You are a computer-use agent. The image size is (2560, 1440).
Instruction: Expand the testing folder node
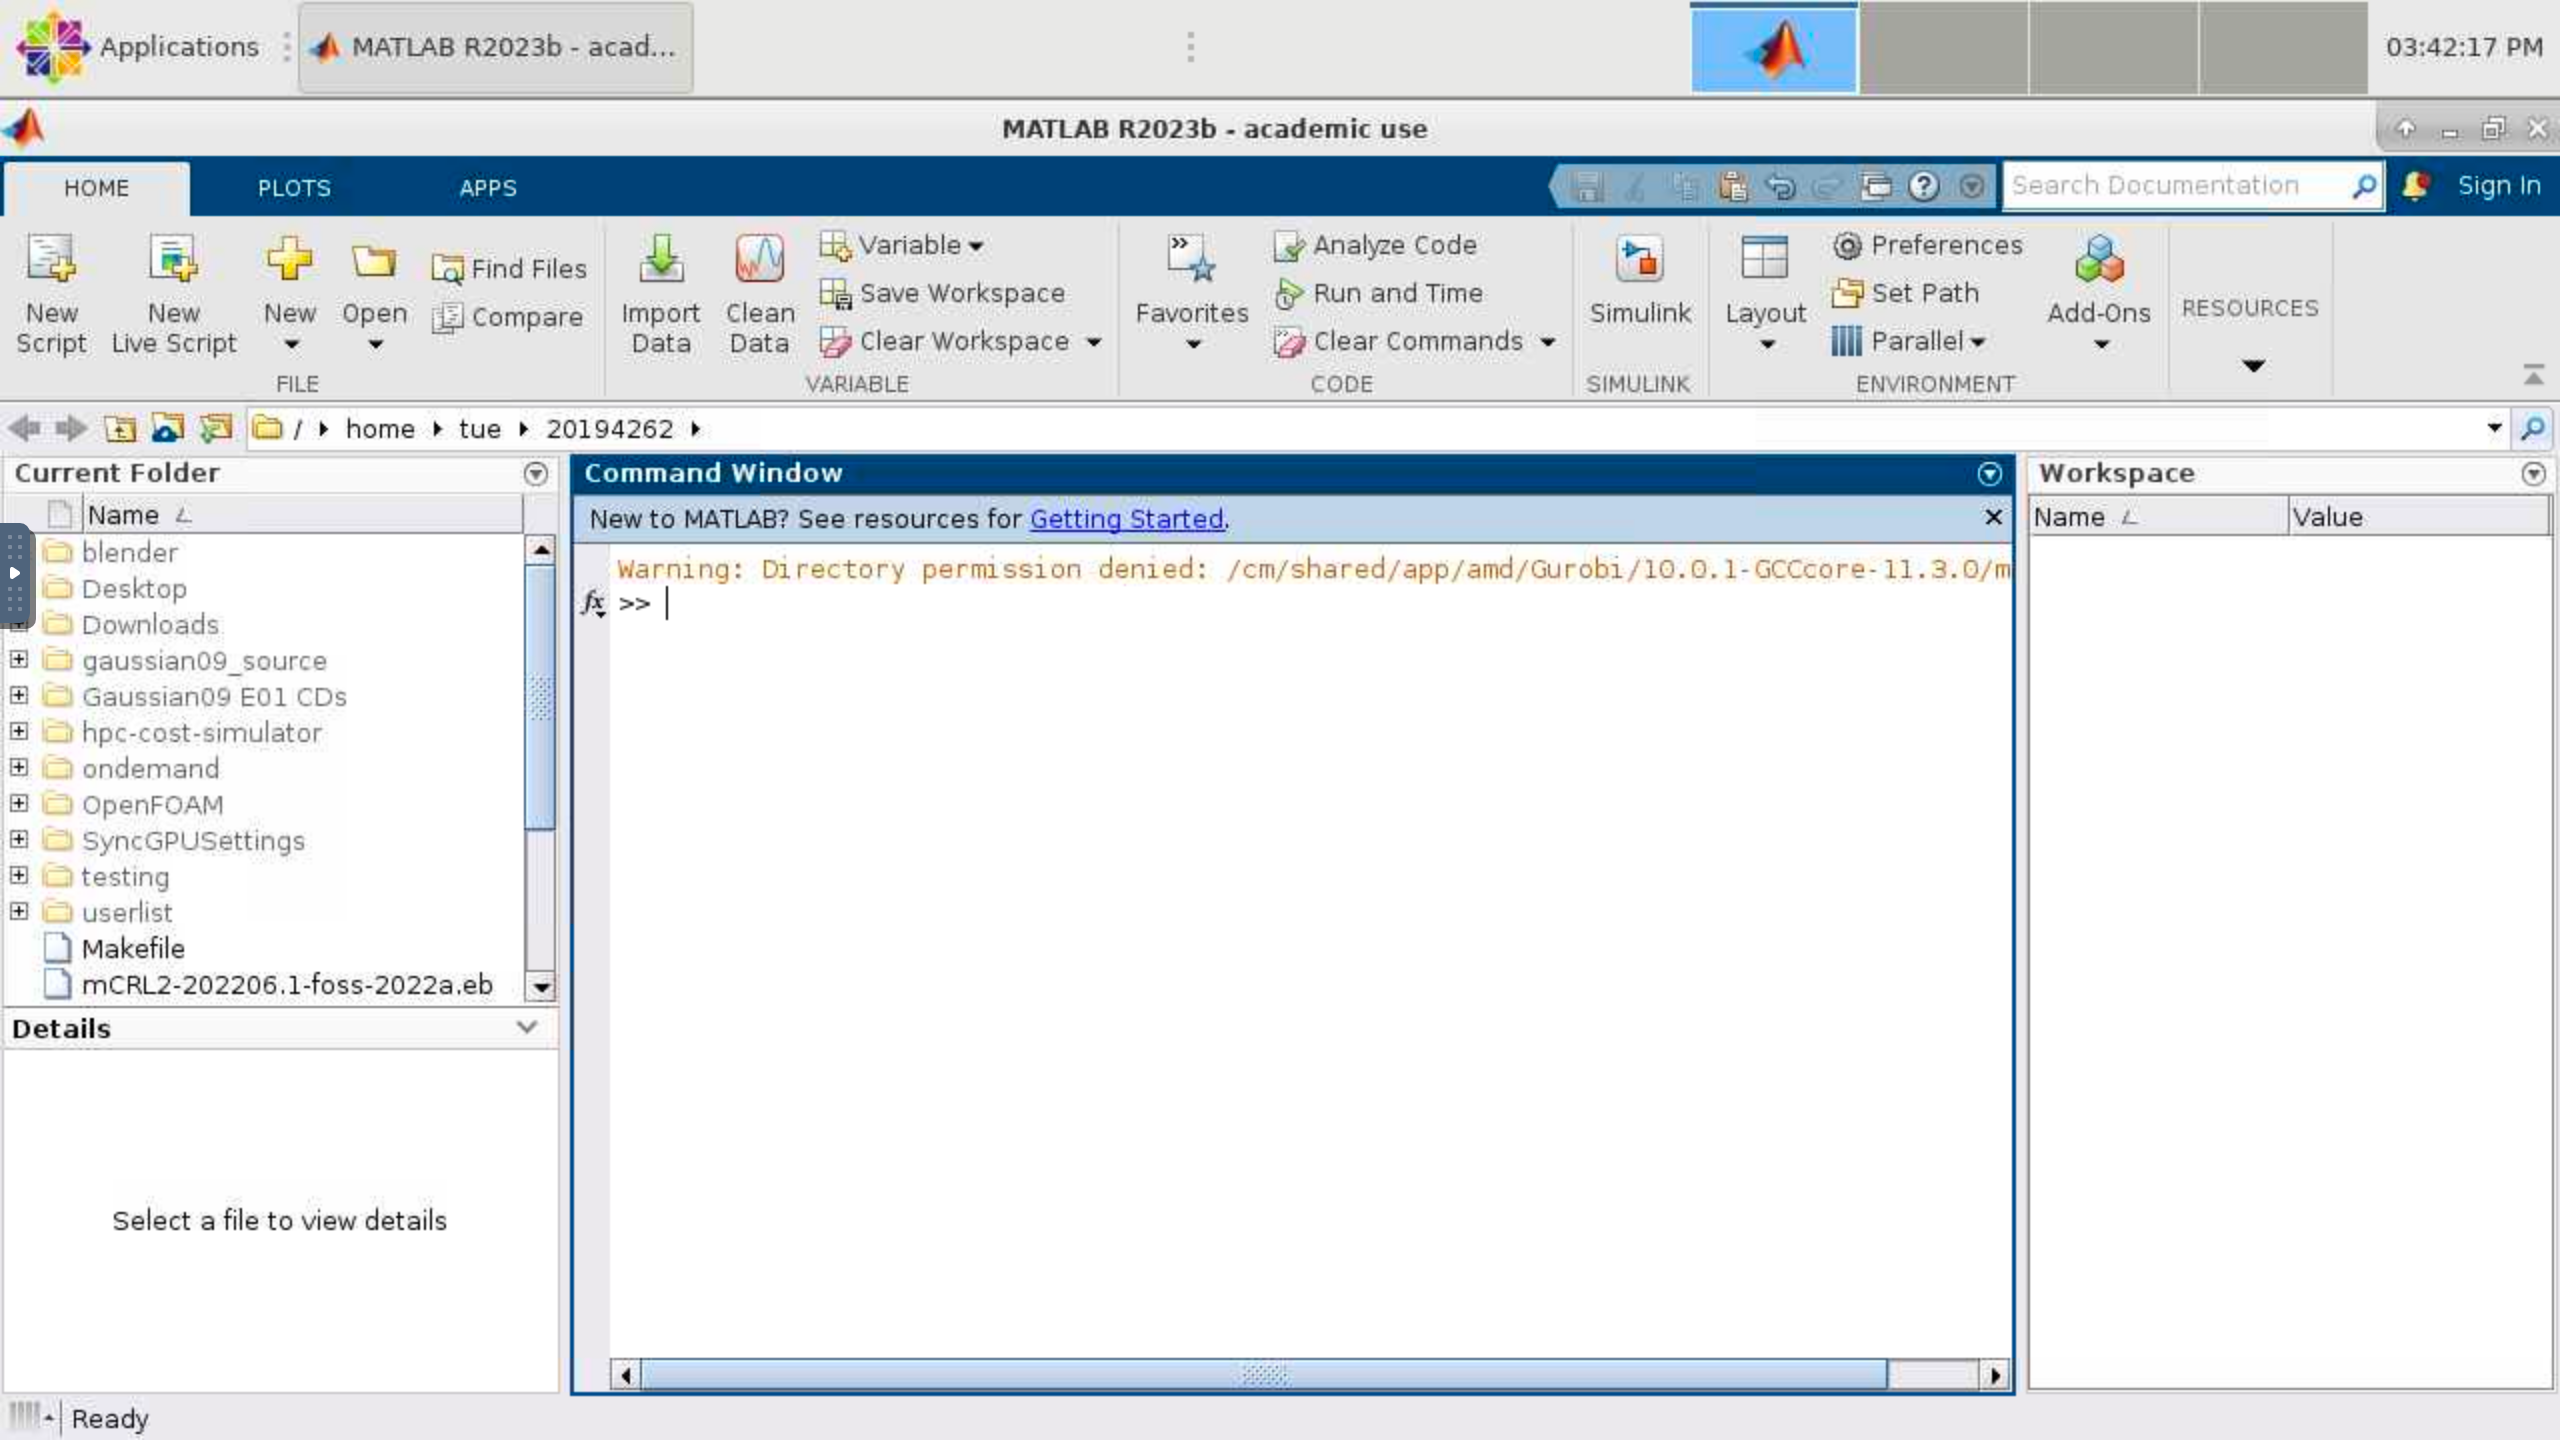coord(19,876)
